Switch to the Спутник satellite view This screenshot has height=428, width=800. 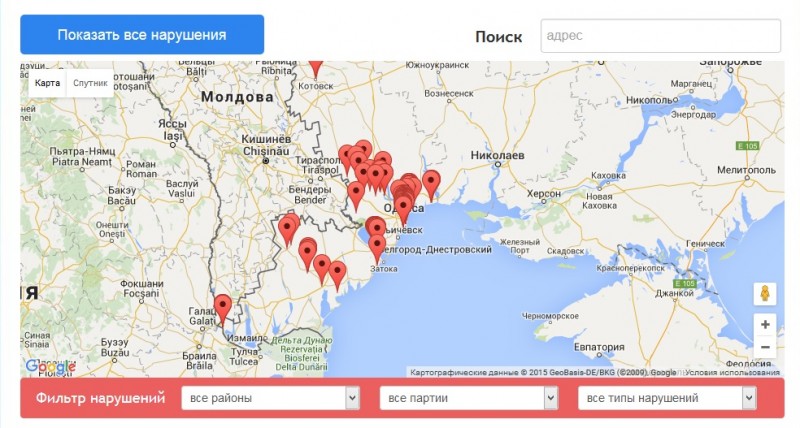(x=90, y=83)
